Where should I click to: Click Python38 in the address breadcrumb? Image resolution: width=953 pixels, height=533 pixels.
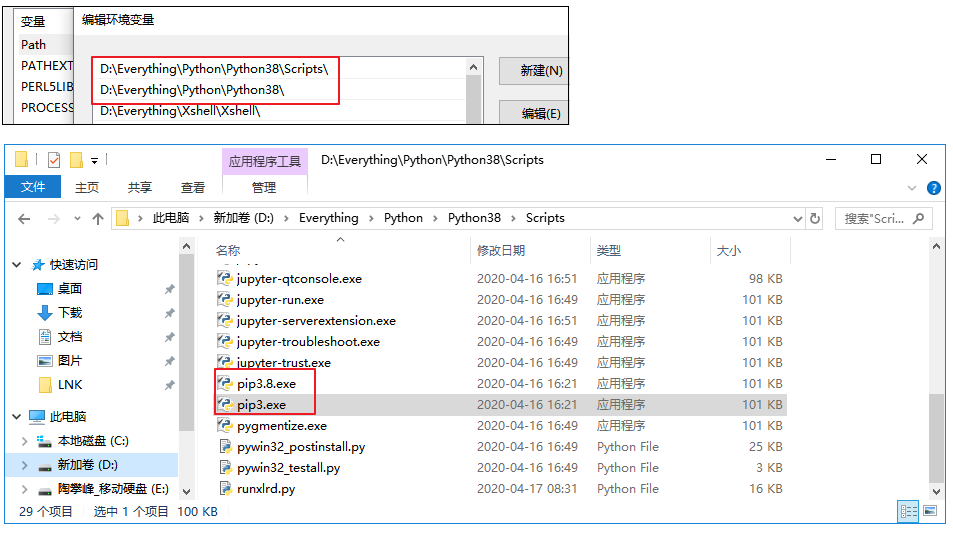474,218
